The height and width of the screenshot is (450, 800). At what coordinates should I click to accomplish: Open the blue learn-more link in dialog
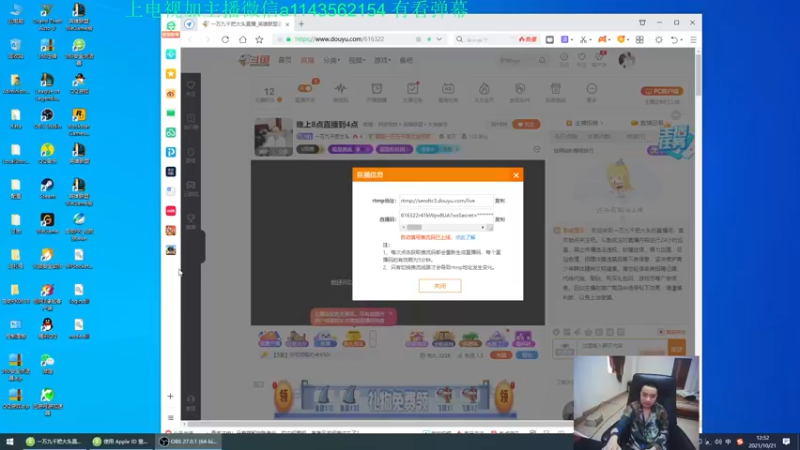pos(465,238)
